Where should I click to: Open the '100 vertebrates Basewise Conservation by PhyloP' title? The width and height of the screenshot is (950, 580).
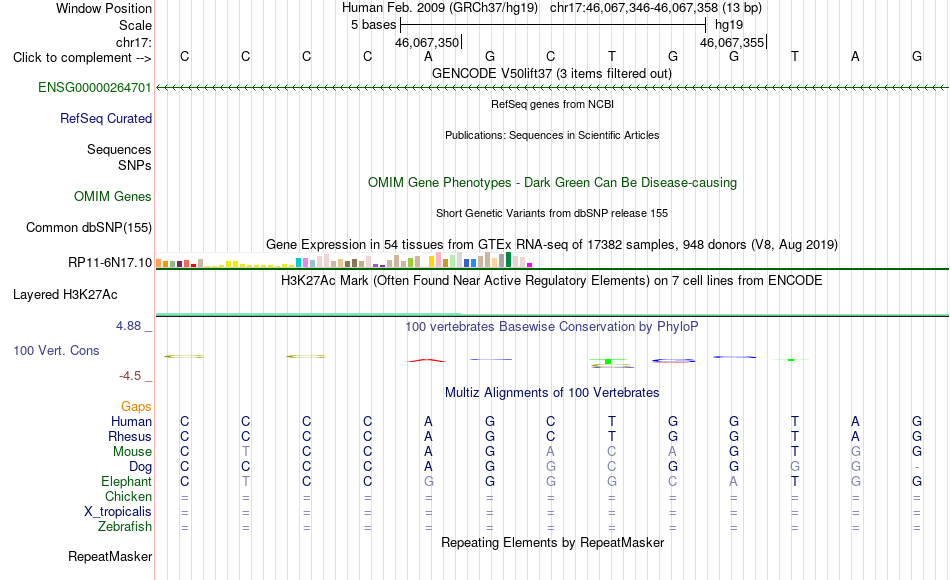552,327
